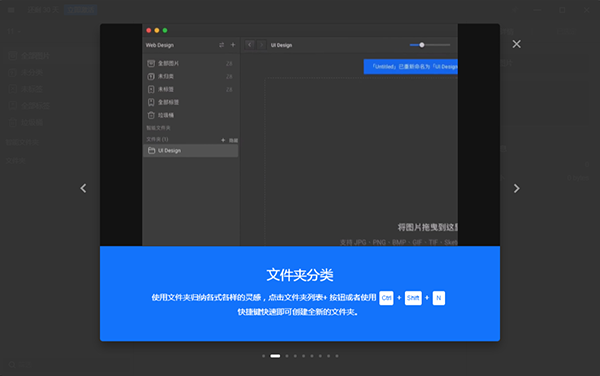
Task: Jump to the last tutorial page dot
Action: coord(337,356)
